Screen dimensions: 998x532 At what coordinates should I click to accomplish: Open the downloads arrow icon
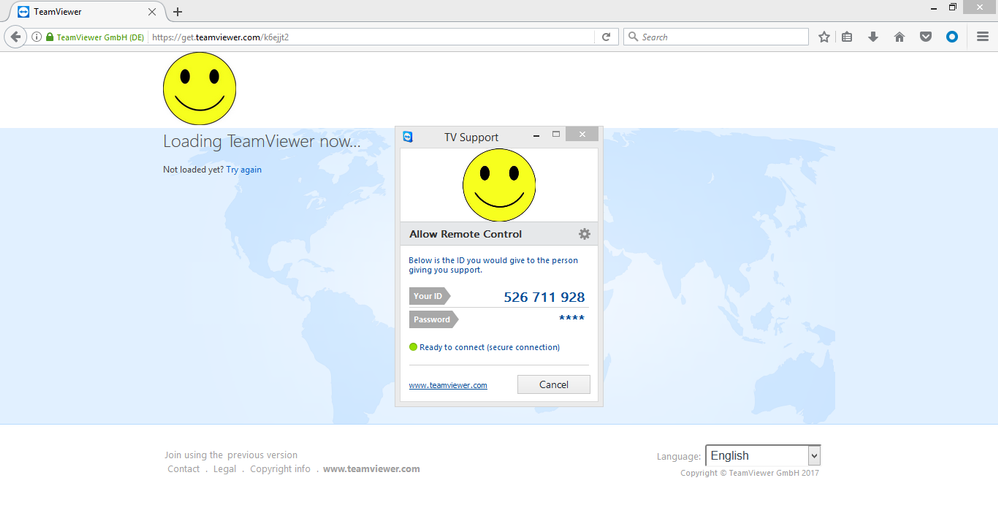tap(873, 37)
